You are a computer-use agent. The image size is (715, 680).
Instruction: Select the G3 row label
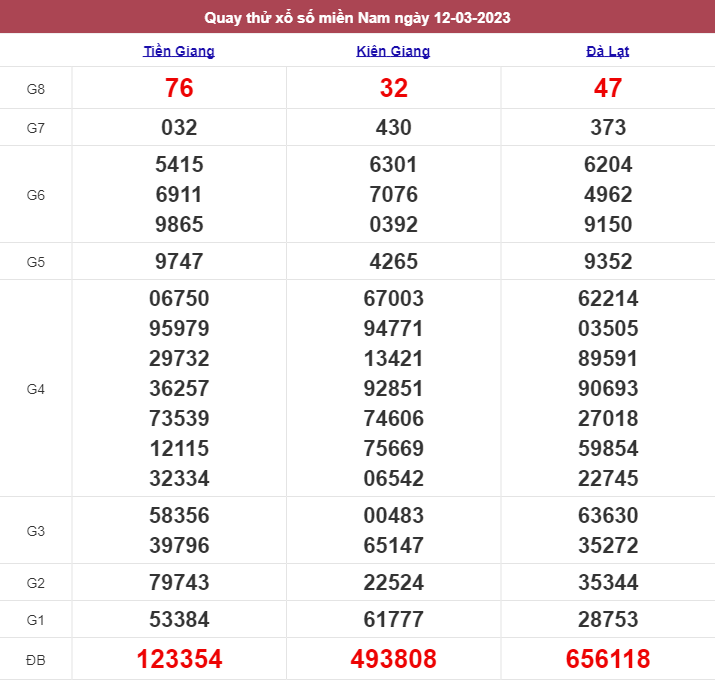[36, 531]
